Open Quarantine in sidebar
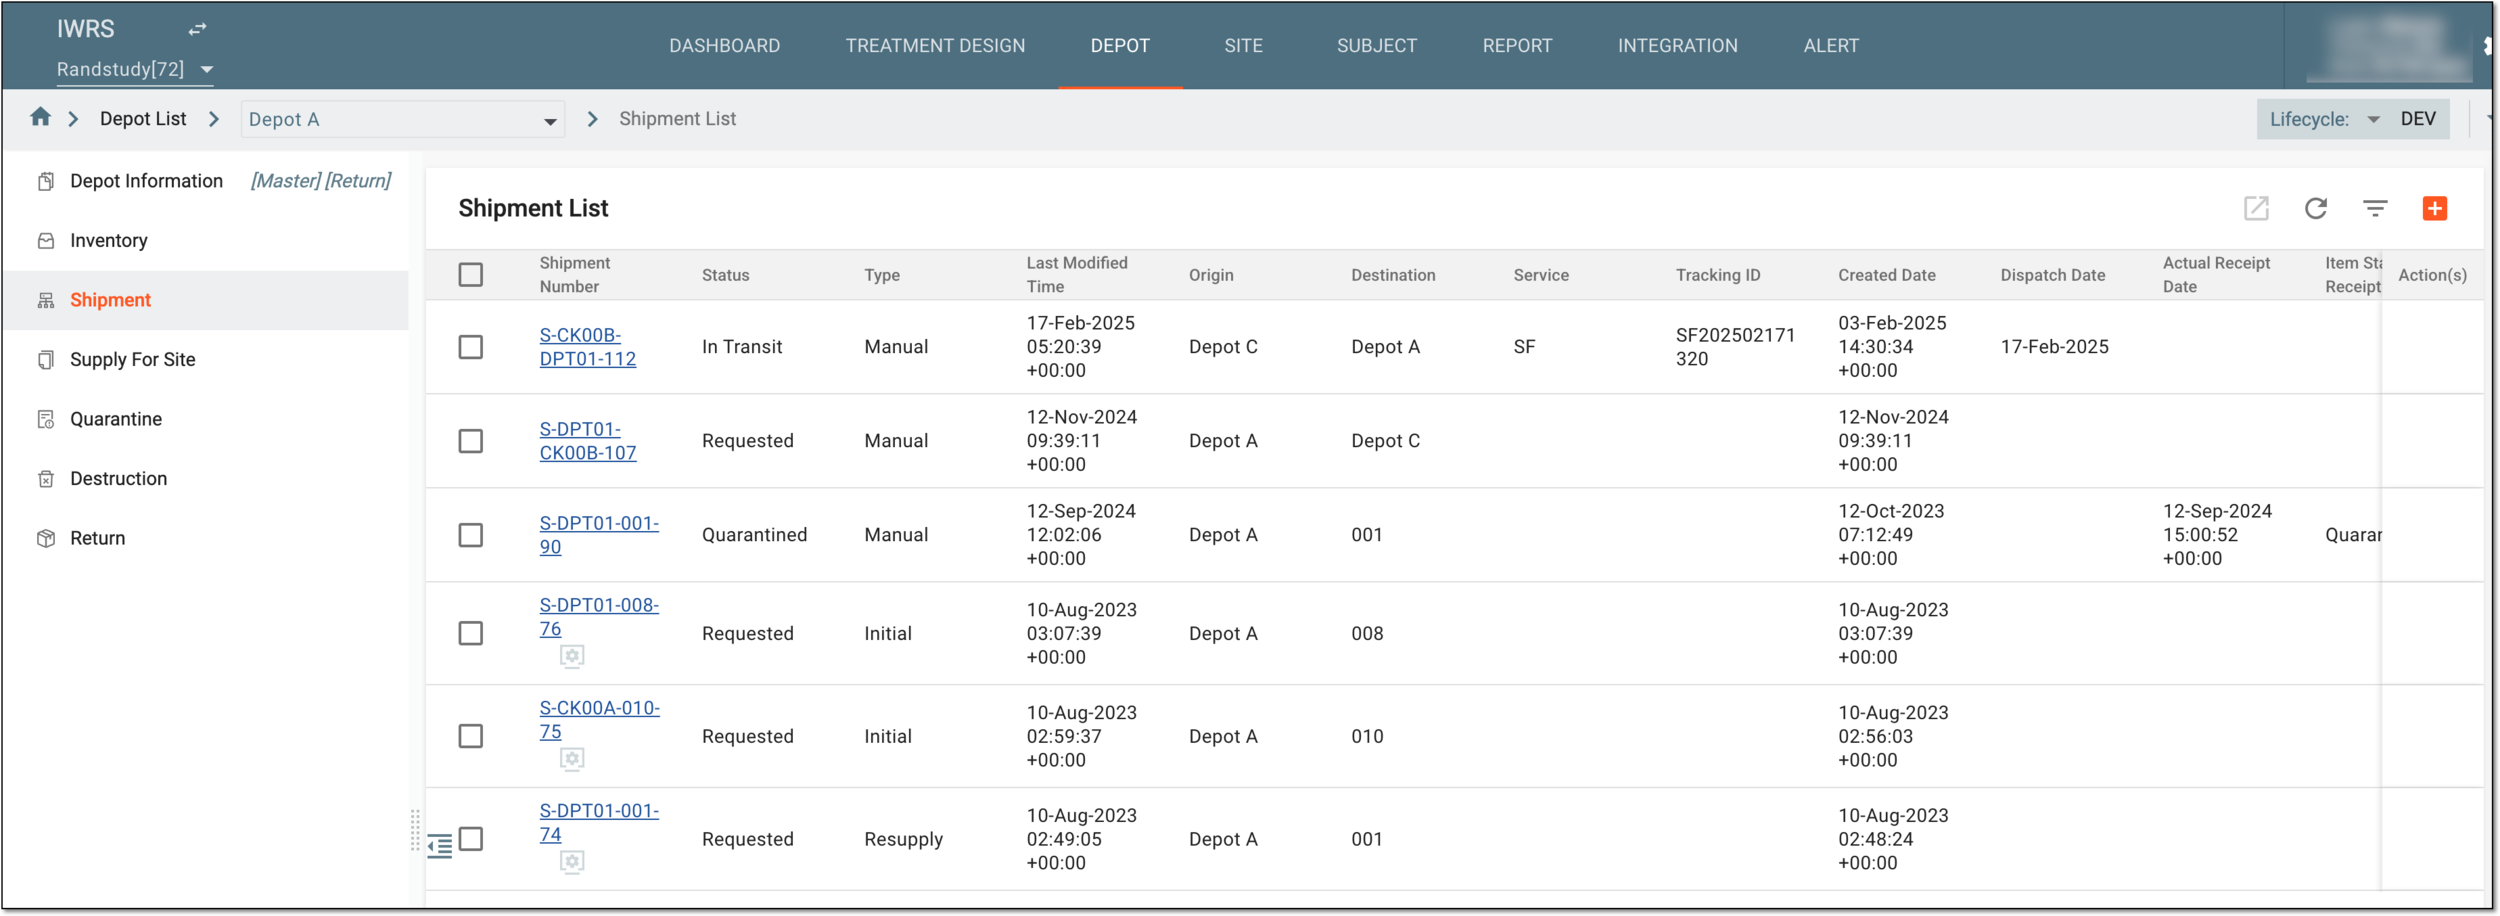Image resolution: width=2500 pixels, height=916 pixels. (x=116, y=419)
